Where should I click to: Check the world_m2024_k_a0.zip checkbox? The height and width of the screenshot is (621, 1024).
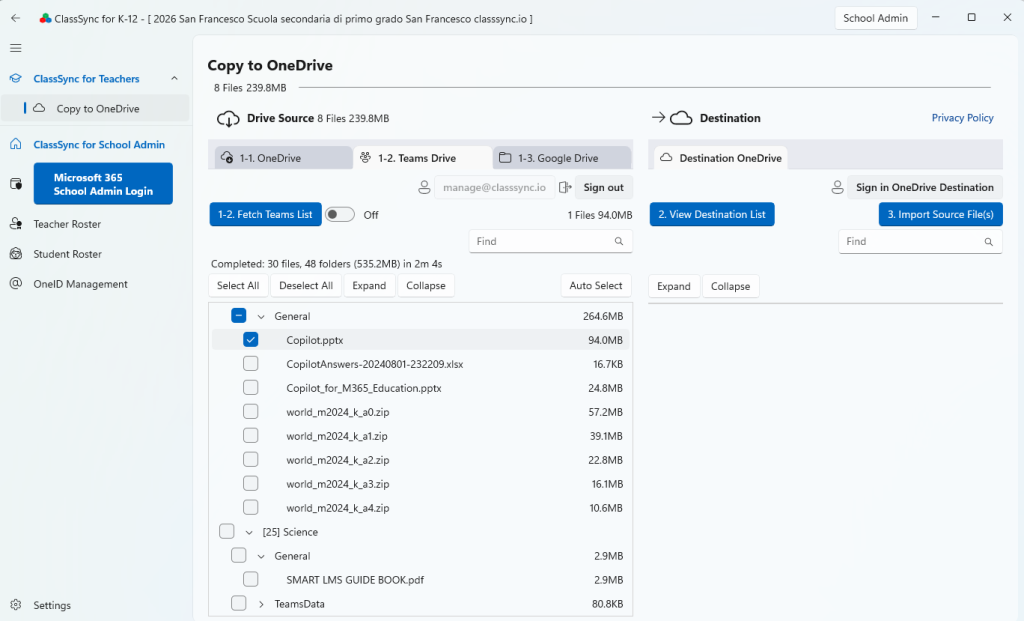coord(251,411)
